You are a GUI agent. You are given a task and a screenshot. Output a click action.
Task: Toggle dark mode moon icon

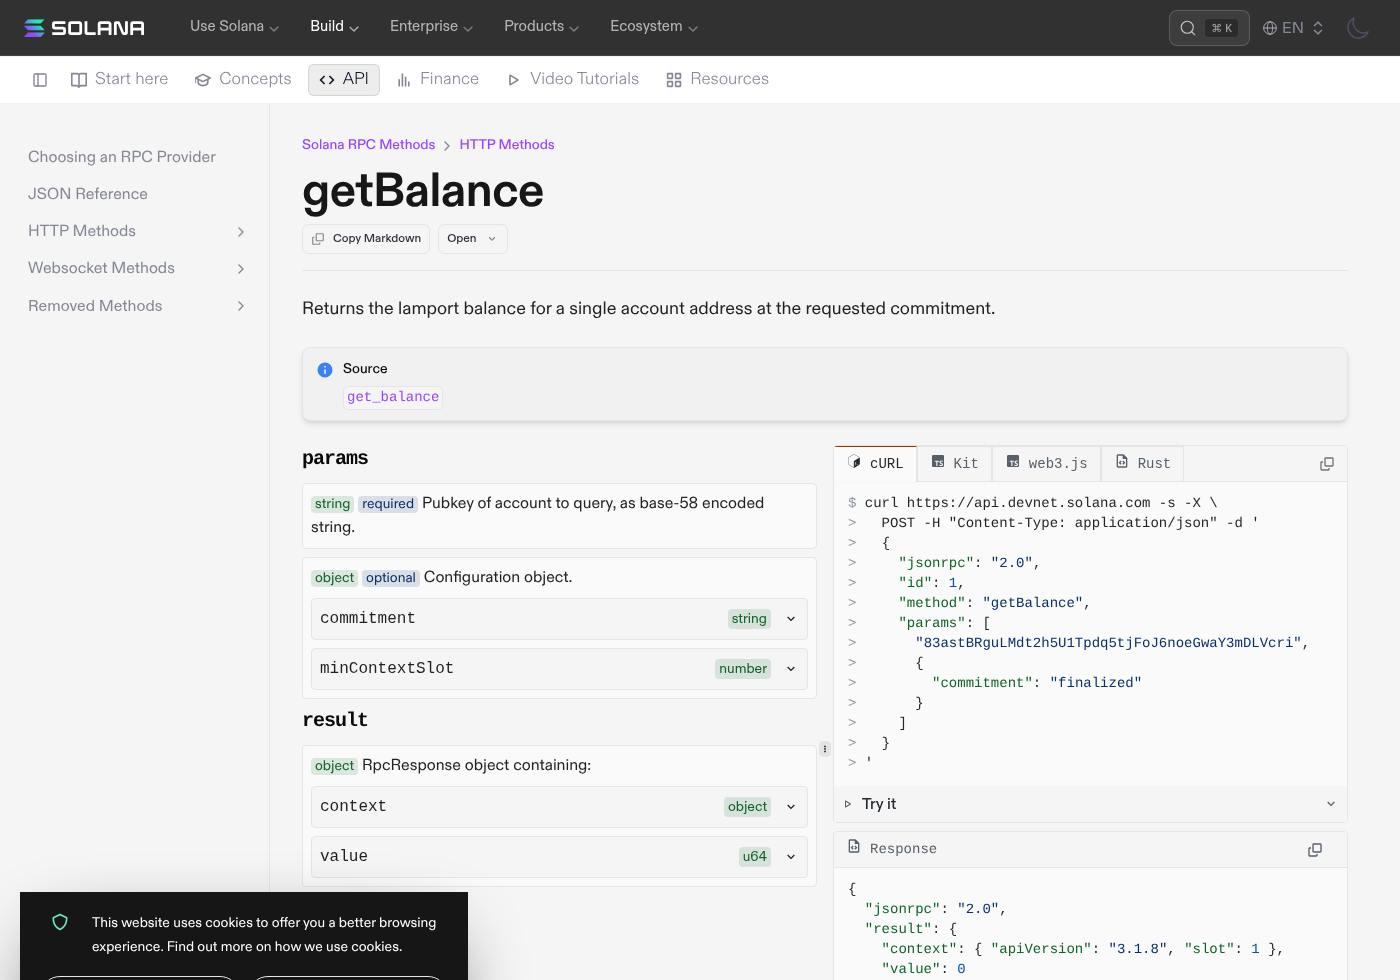(x=1358, y=28)
